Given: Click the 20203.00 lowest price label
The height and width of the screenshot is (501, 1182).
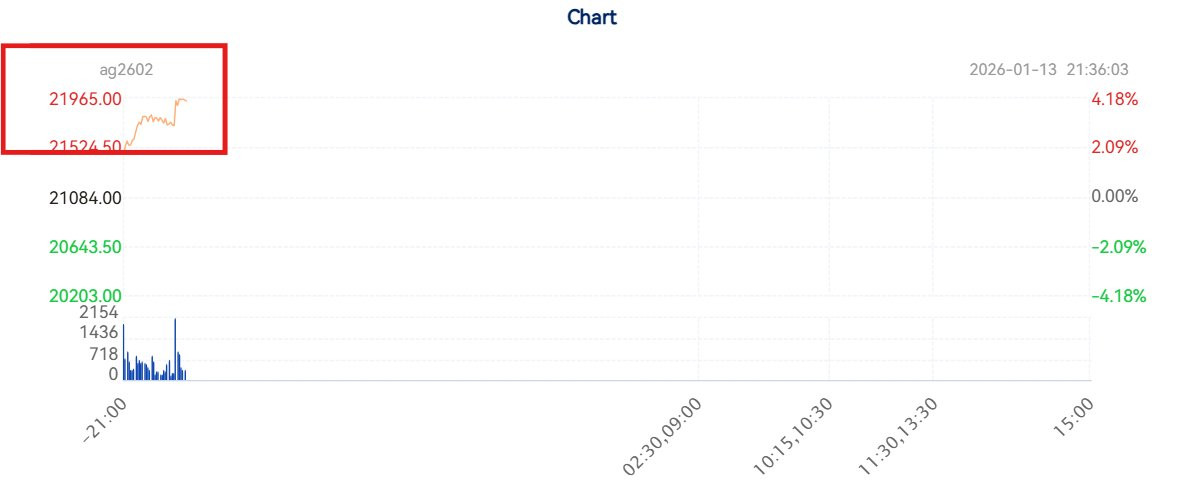Looking at the screenshot, I should tap(86, 296).
